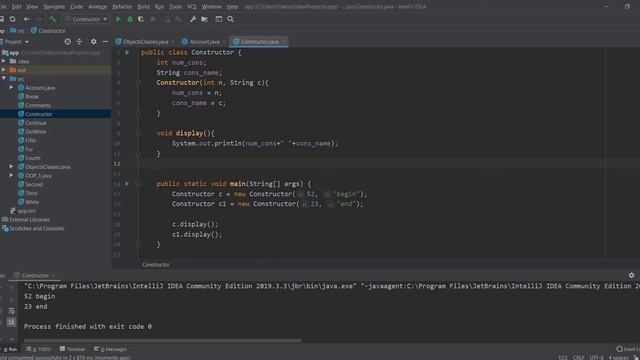This screenshot has height=360, width=640.
Task: Click Run with Coverage icon
Action: click(141, 19)
